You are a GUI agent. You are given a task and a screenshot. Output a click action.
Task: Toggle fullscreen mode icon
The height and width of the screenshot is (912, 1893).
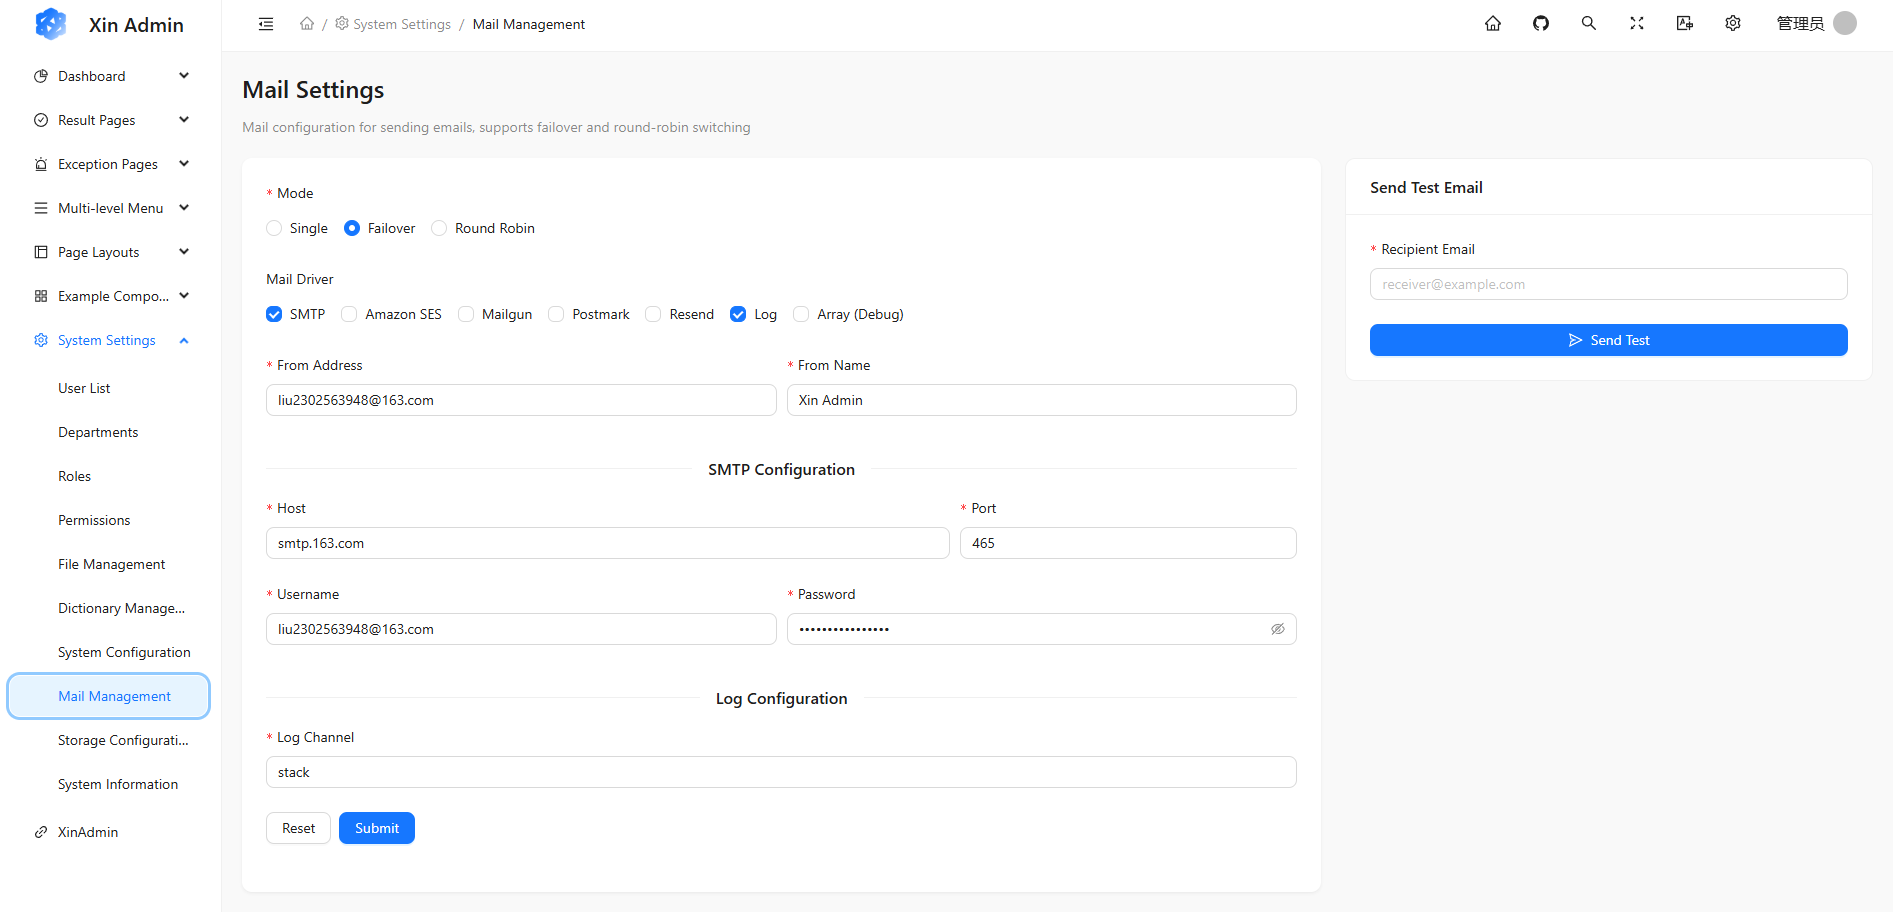point(1637,24)
